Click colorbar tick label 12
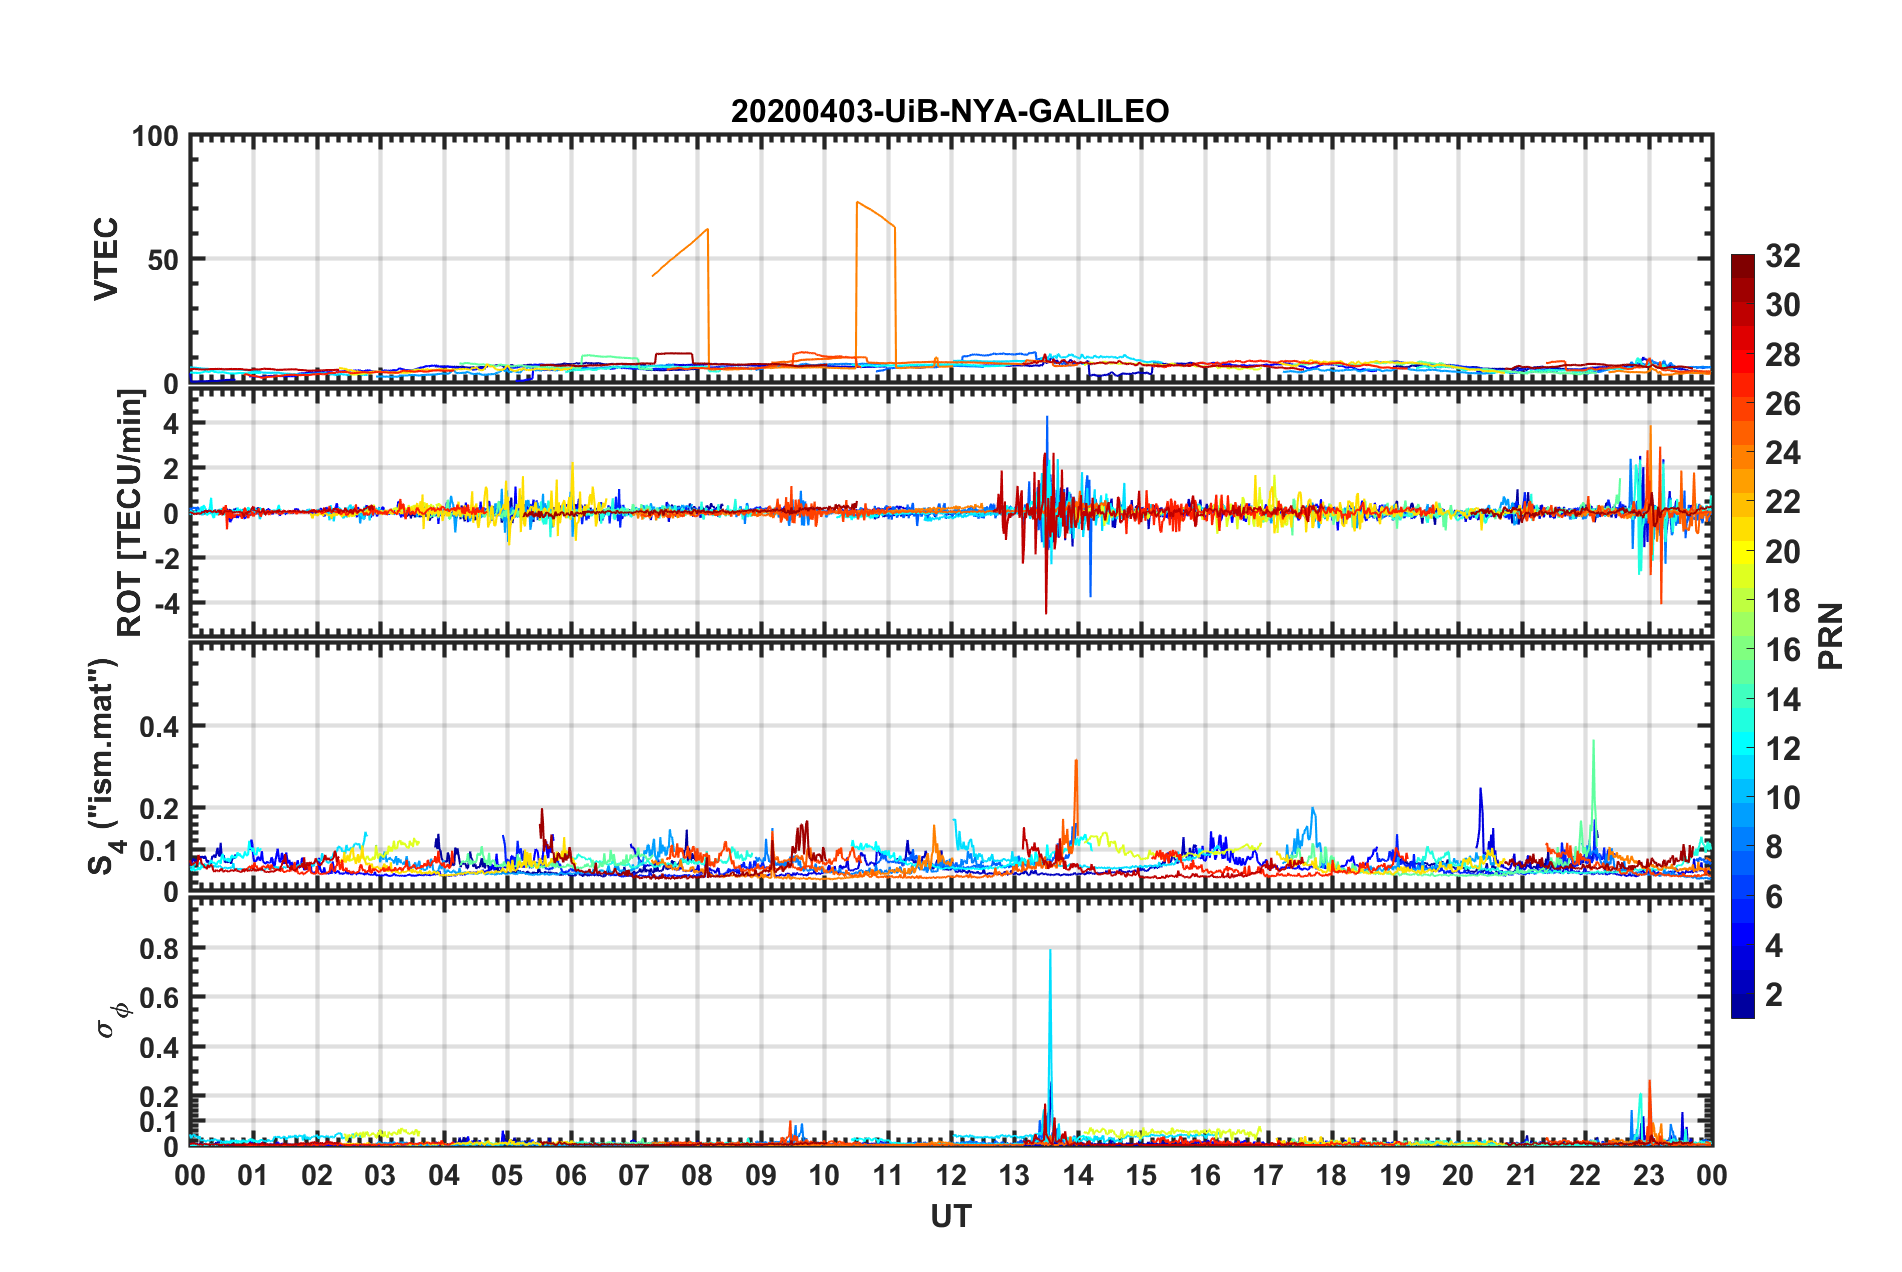This screenshot has width=1902, height=1272. click(1782, 749)
